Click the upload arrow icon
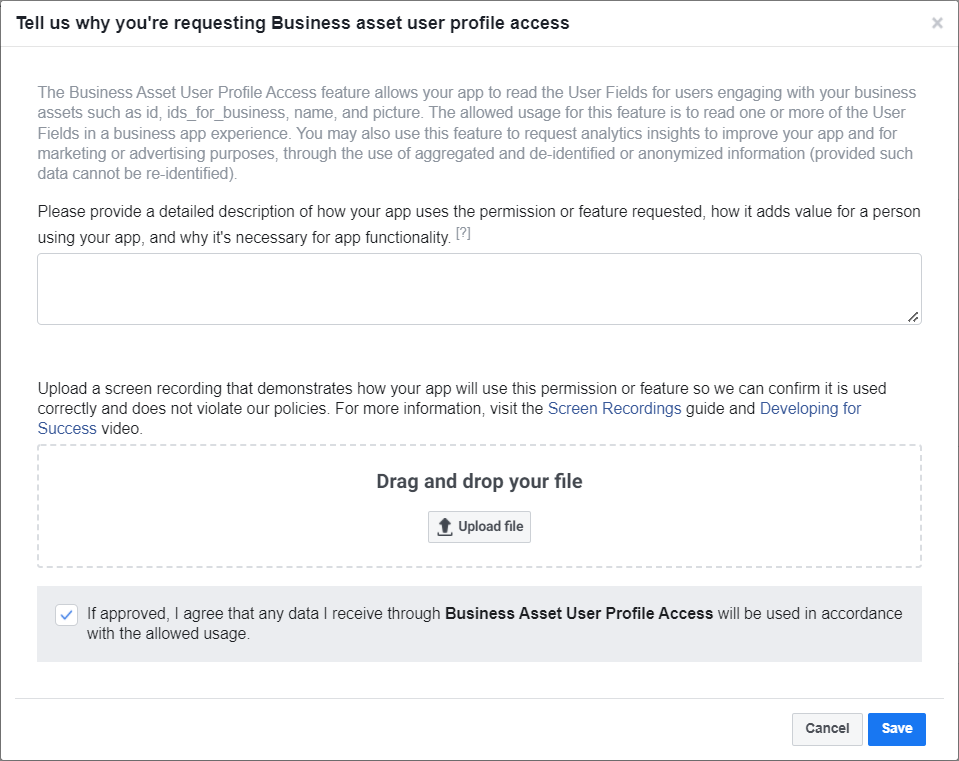 click(x=446, y=527)
